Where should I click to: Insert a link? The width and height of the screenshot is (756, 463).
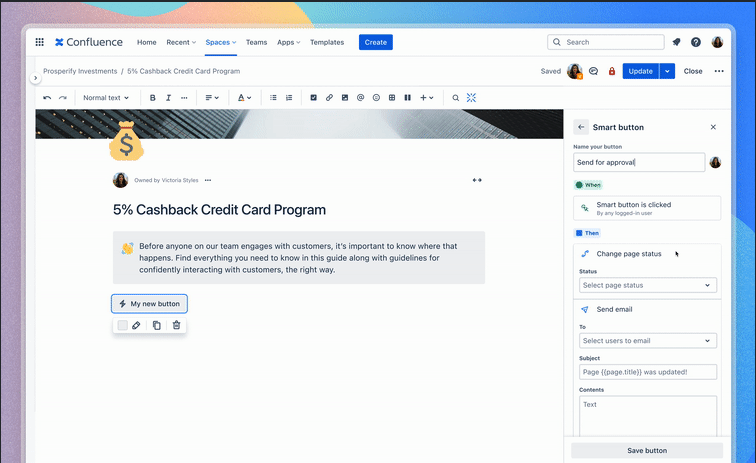point(329,97)
